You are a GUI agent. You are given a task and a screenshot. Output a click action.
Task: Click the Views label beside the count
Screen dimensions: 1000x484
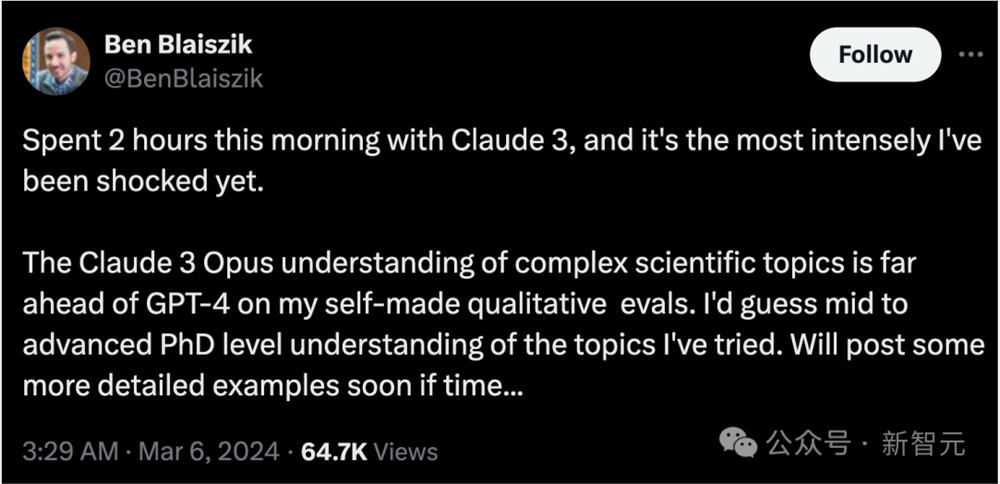(x=408, y=451)
